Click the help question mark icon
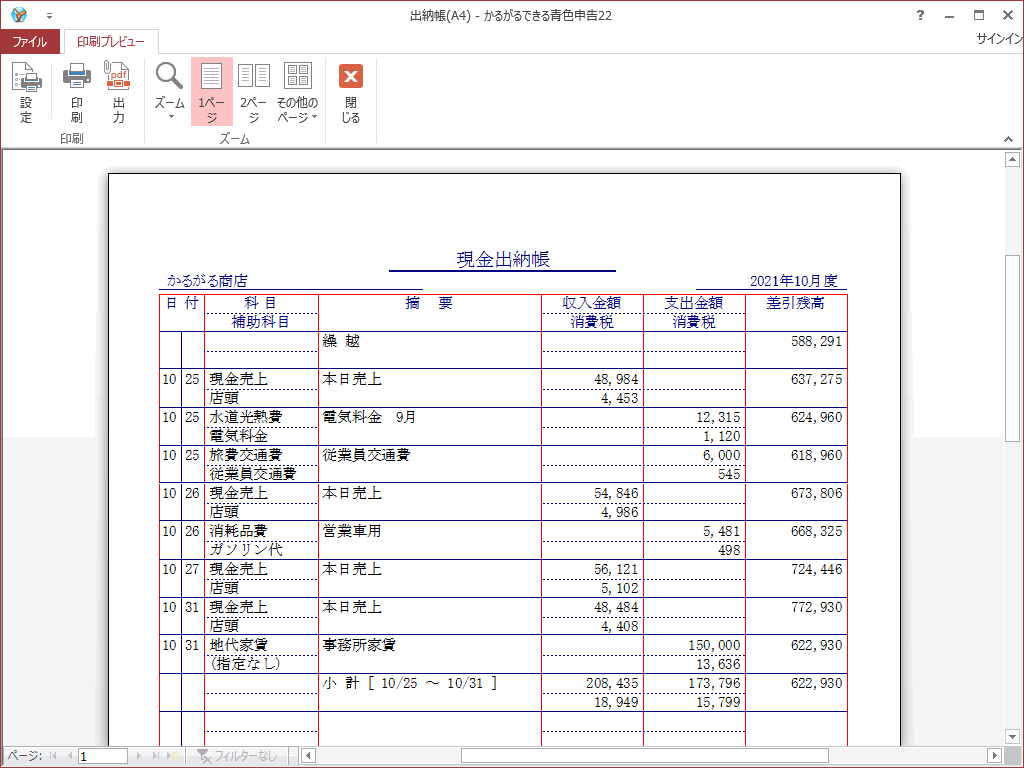The image size is (1024, 768). [920, 15]
